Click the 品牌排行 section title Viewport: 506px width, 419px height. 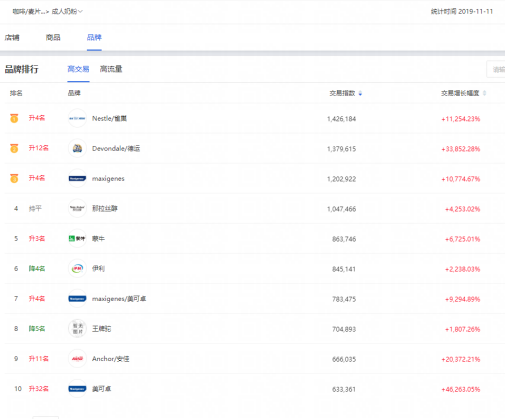pyautogui.click(x=21, y=69)
